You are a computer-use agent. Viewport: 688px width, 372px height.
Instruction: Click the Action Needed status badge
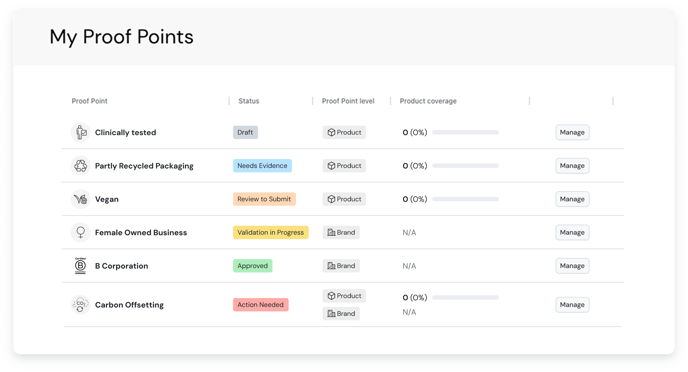261,304
